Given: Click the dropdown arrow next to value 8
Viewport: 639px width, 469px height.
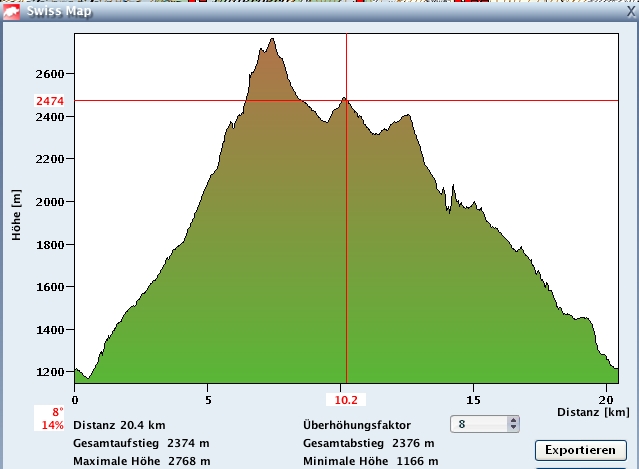Looking at the screenshot, I should [x=513, y=425].
